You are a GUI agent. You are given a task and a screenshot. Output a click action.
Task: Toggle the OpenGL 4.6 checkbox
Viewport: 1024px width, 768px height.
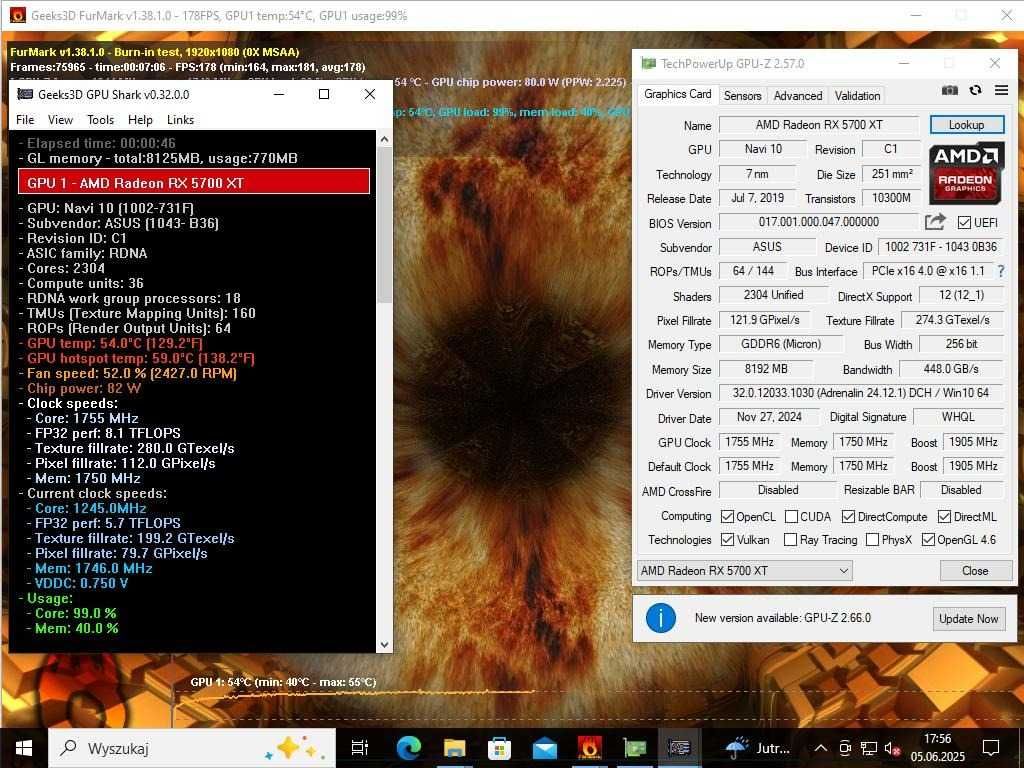(x=928, y=539)
